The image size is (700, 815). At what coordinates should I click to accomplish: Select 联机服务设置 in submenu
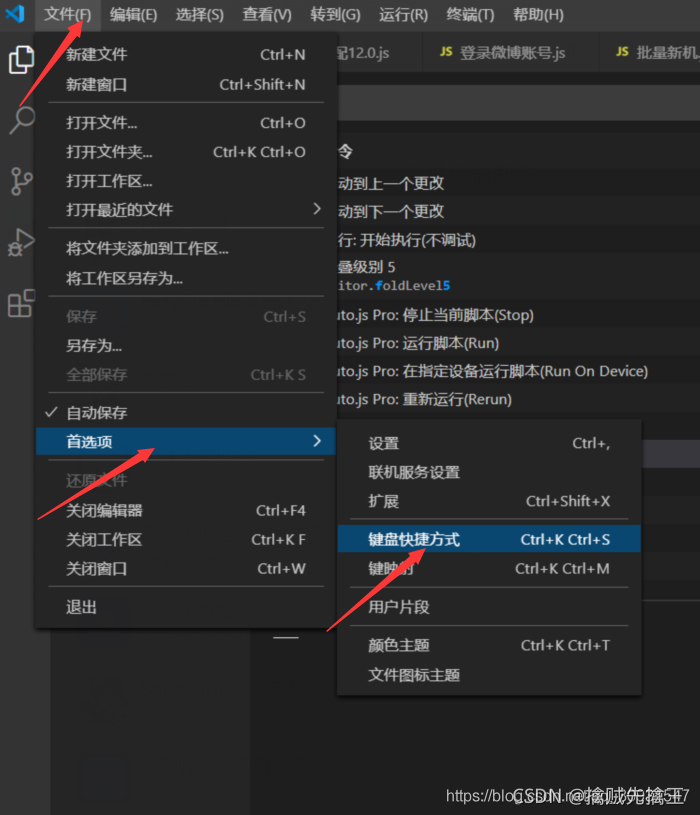[x=488, y=472]
